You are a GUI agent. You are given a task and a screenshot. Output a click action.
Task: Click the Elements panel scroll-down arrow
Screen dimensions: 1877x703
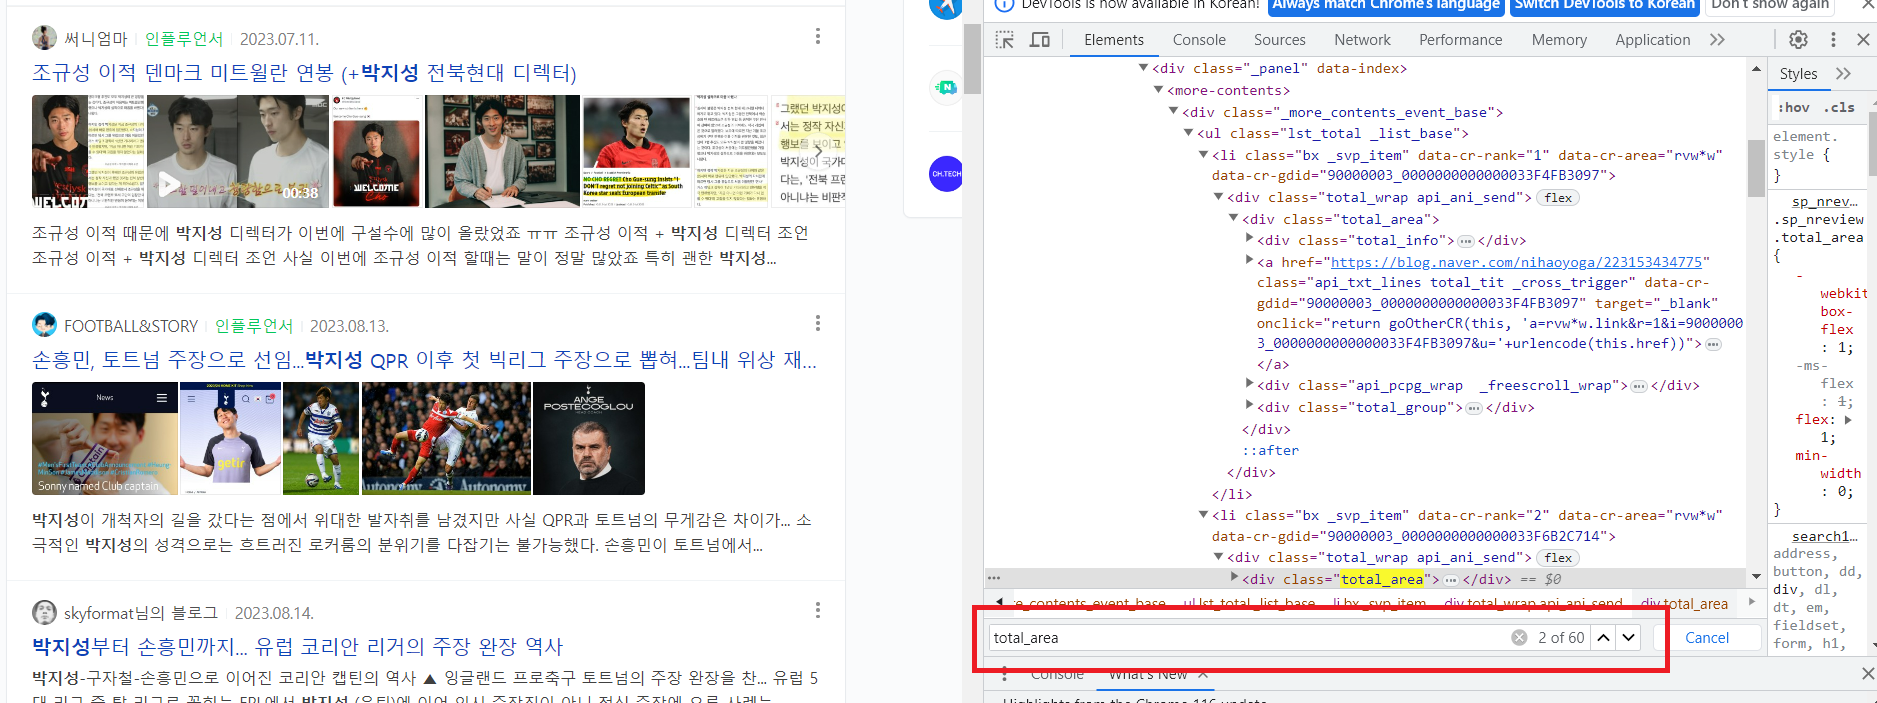coord(1757,577)
